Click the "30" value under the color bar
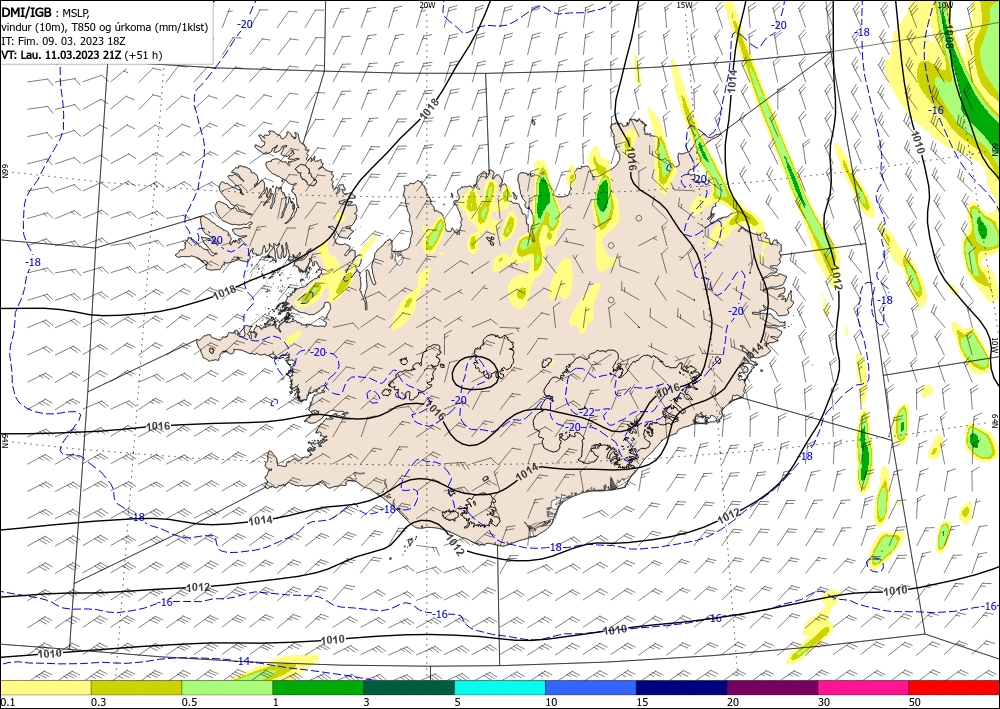 (824, 702)
